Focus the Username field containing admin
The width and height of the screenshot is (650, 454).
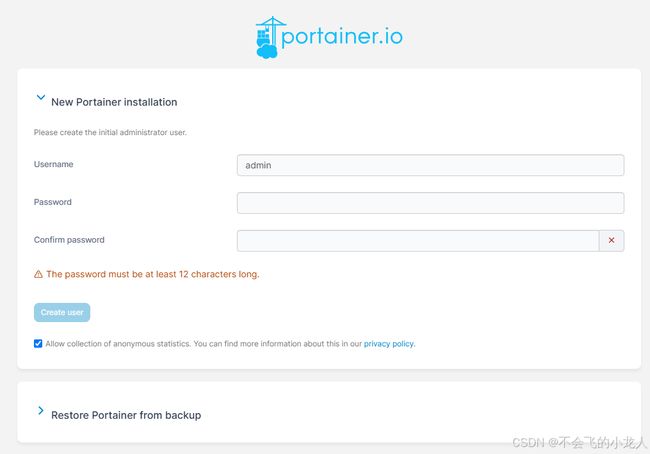(430, 165)
